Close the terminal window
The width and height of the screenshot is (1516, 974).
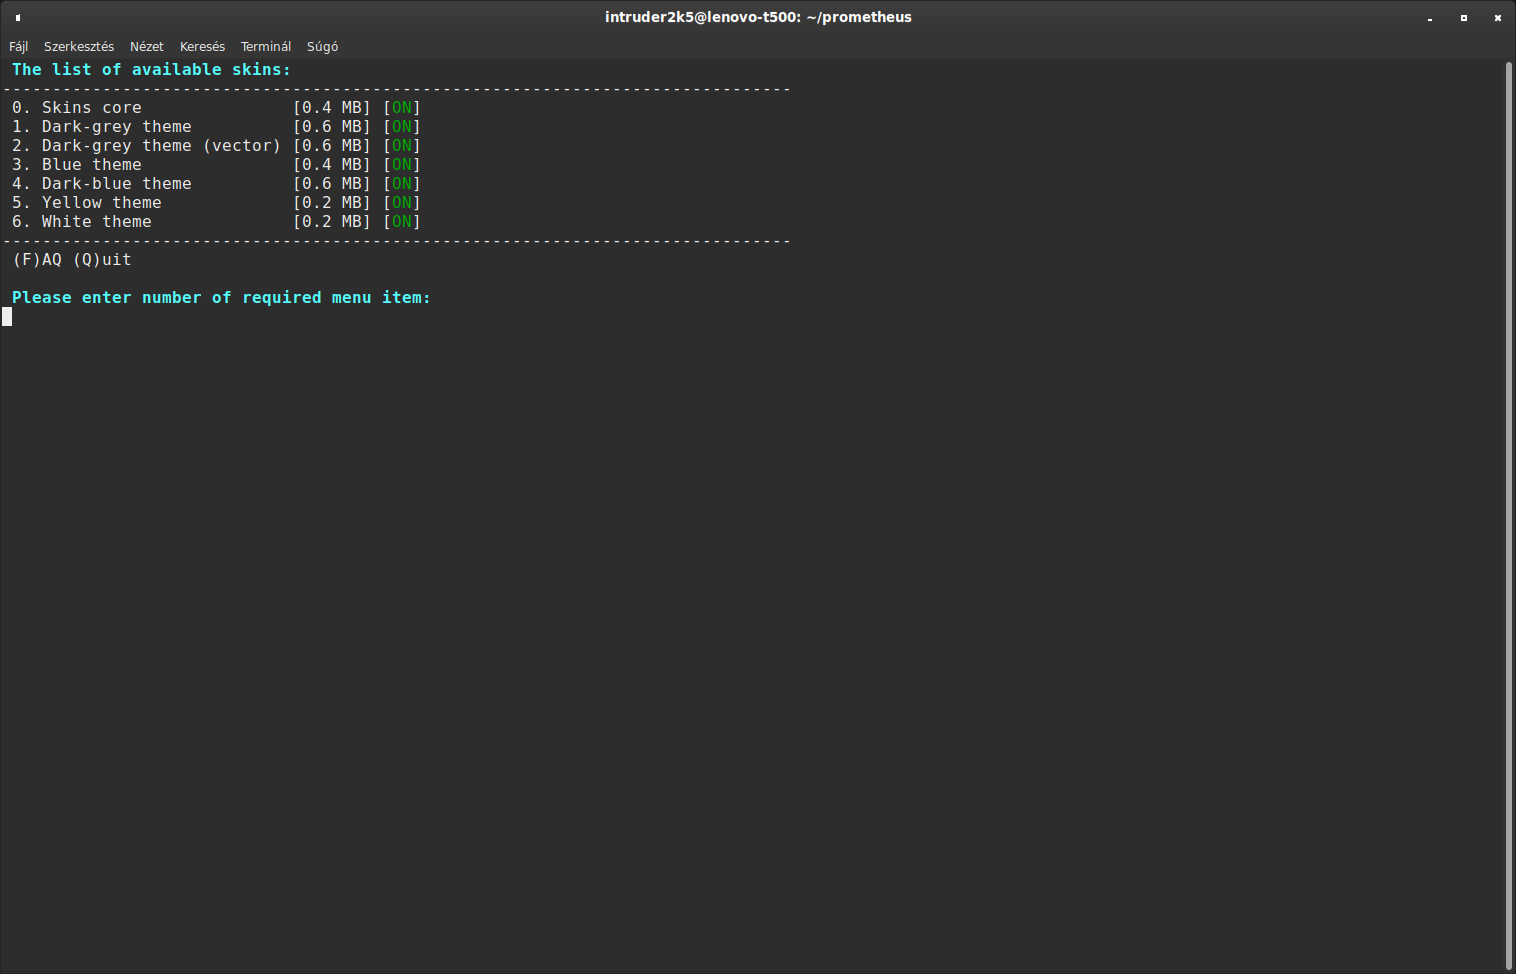pos(1498,18)
